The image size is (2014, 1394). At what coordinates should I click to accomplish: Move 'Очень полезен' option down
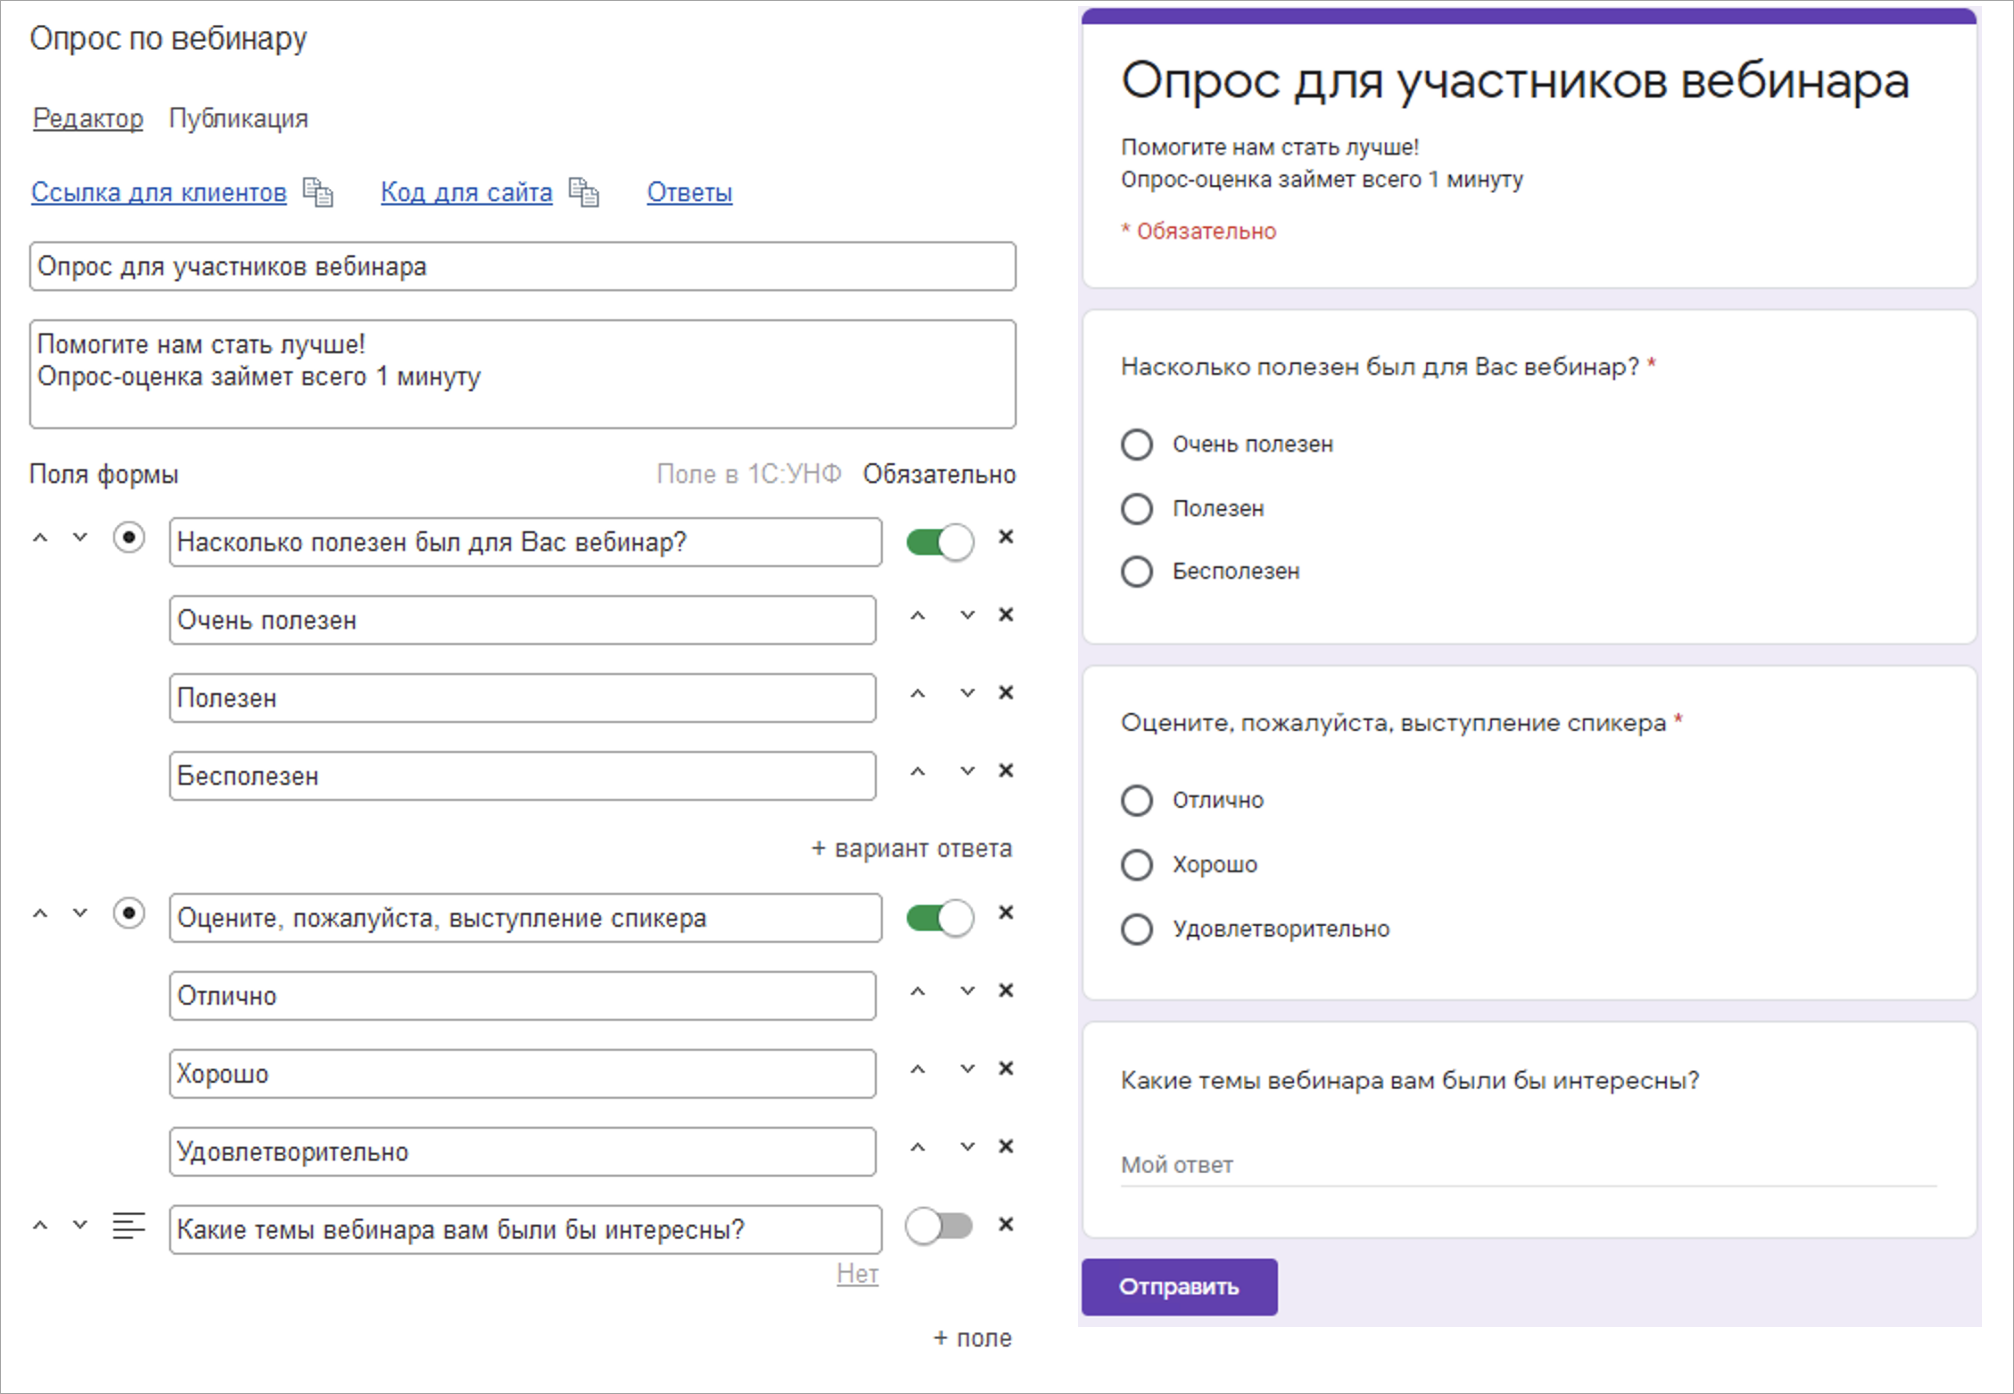coord(967,616)
